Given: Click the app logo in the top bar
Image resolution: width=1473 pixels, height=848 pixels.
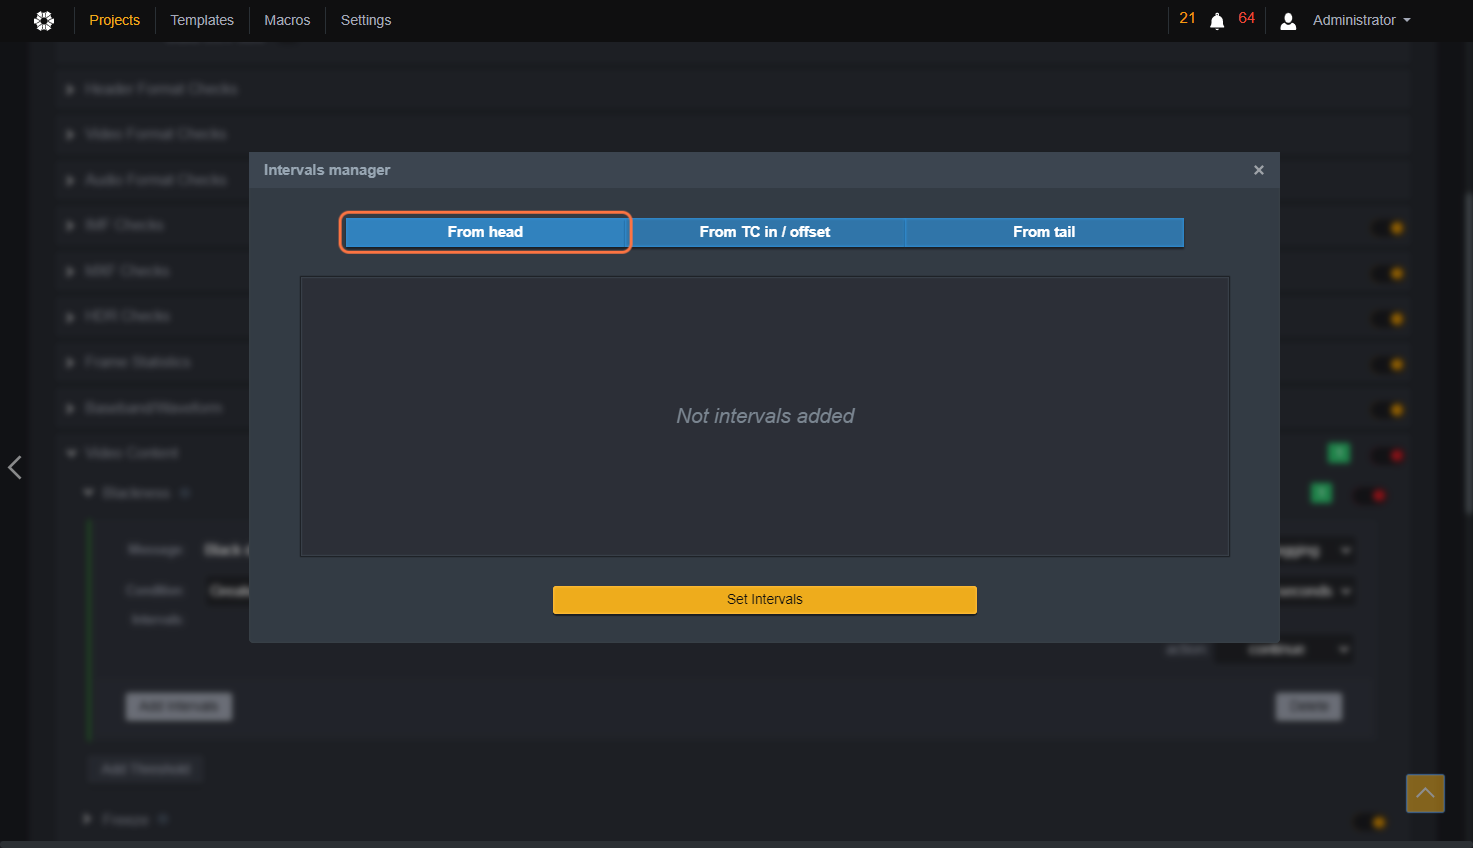Looking at the screenshot, I should (x=44, y=20).
